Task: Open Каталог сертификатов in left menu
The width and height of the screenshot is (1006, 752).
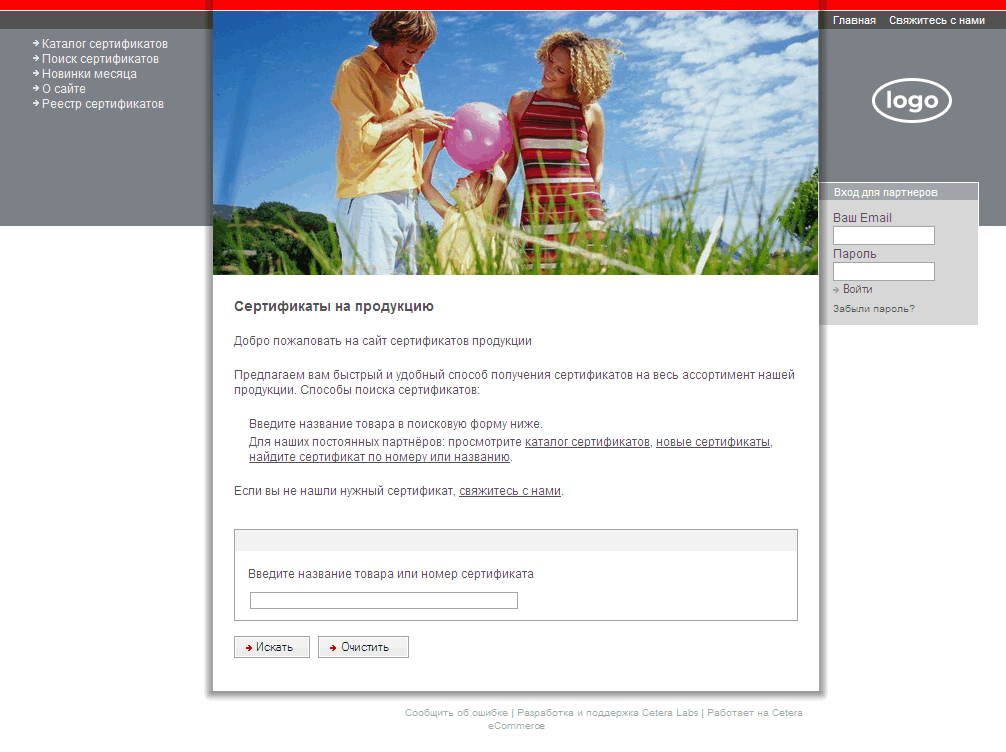Action: [104, 44]
